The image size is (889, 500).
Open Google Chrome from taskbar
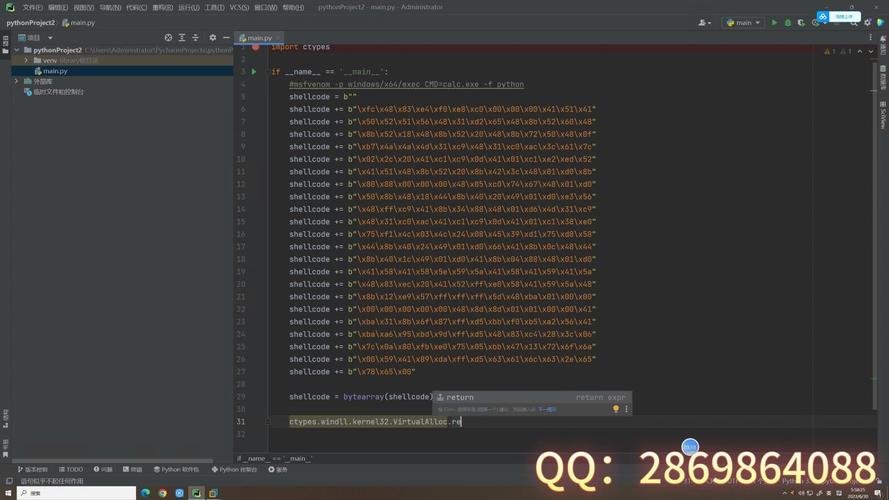click(163, 493)
